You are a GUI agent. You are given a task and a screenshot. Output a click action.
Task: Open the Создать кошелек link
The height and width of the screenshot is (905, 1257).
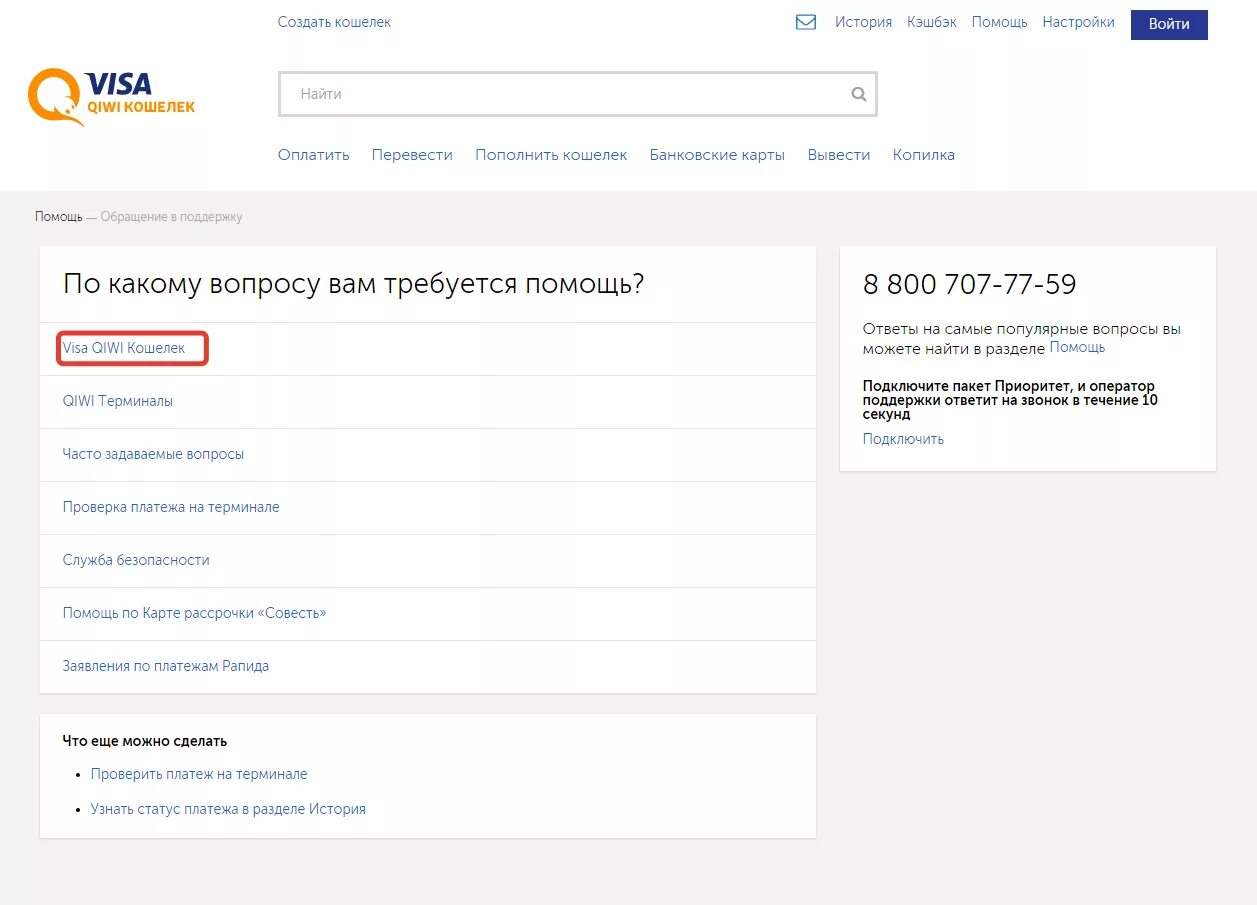tap(335, 22)
